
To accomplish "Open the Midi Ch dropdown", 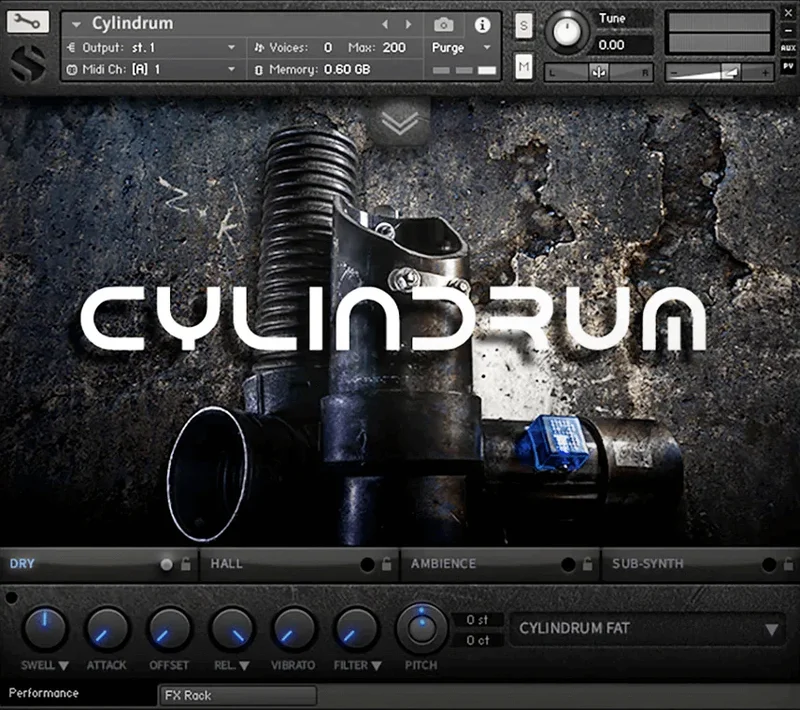I will click(231, 69).
